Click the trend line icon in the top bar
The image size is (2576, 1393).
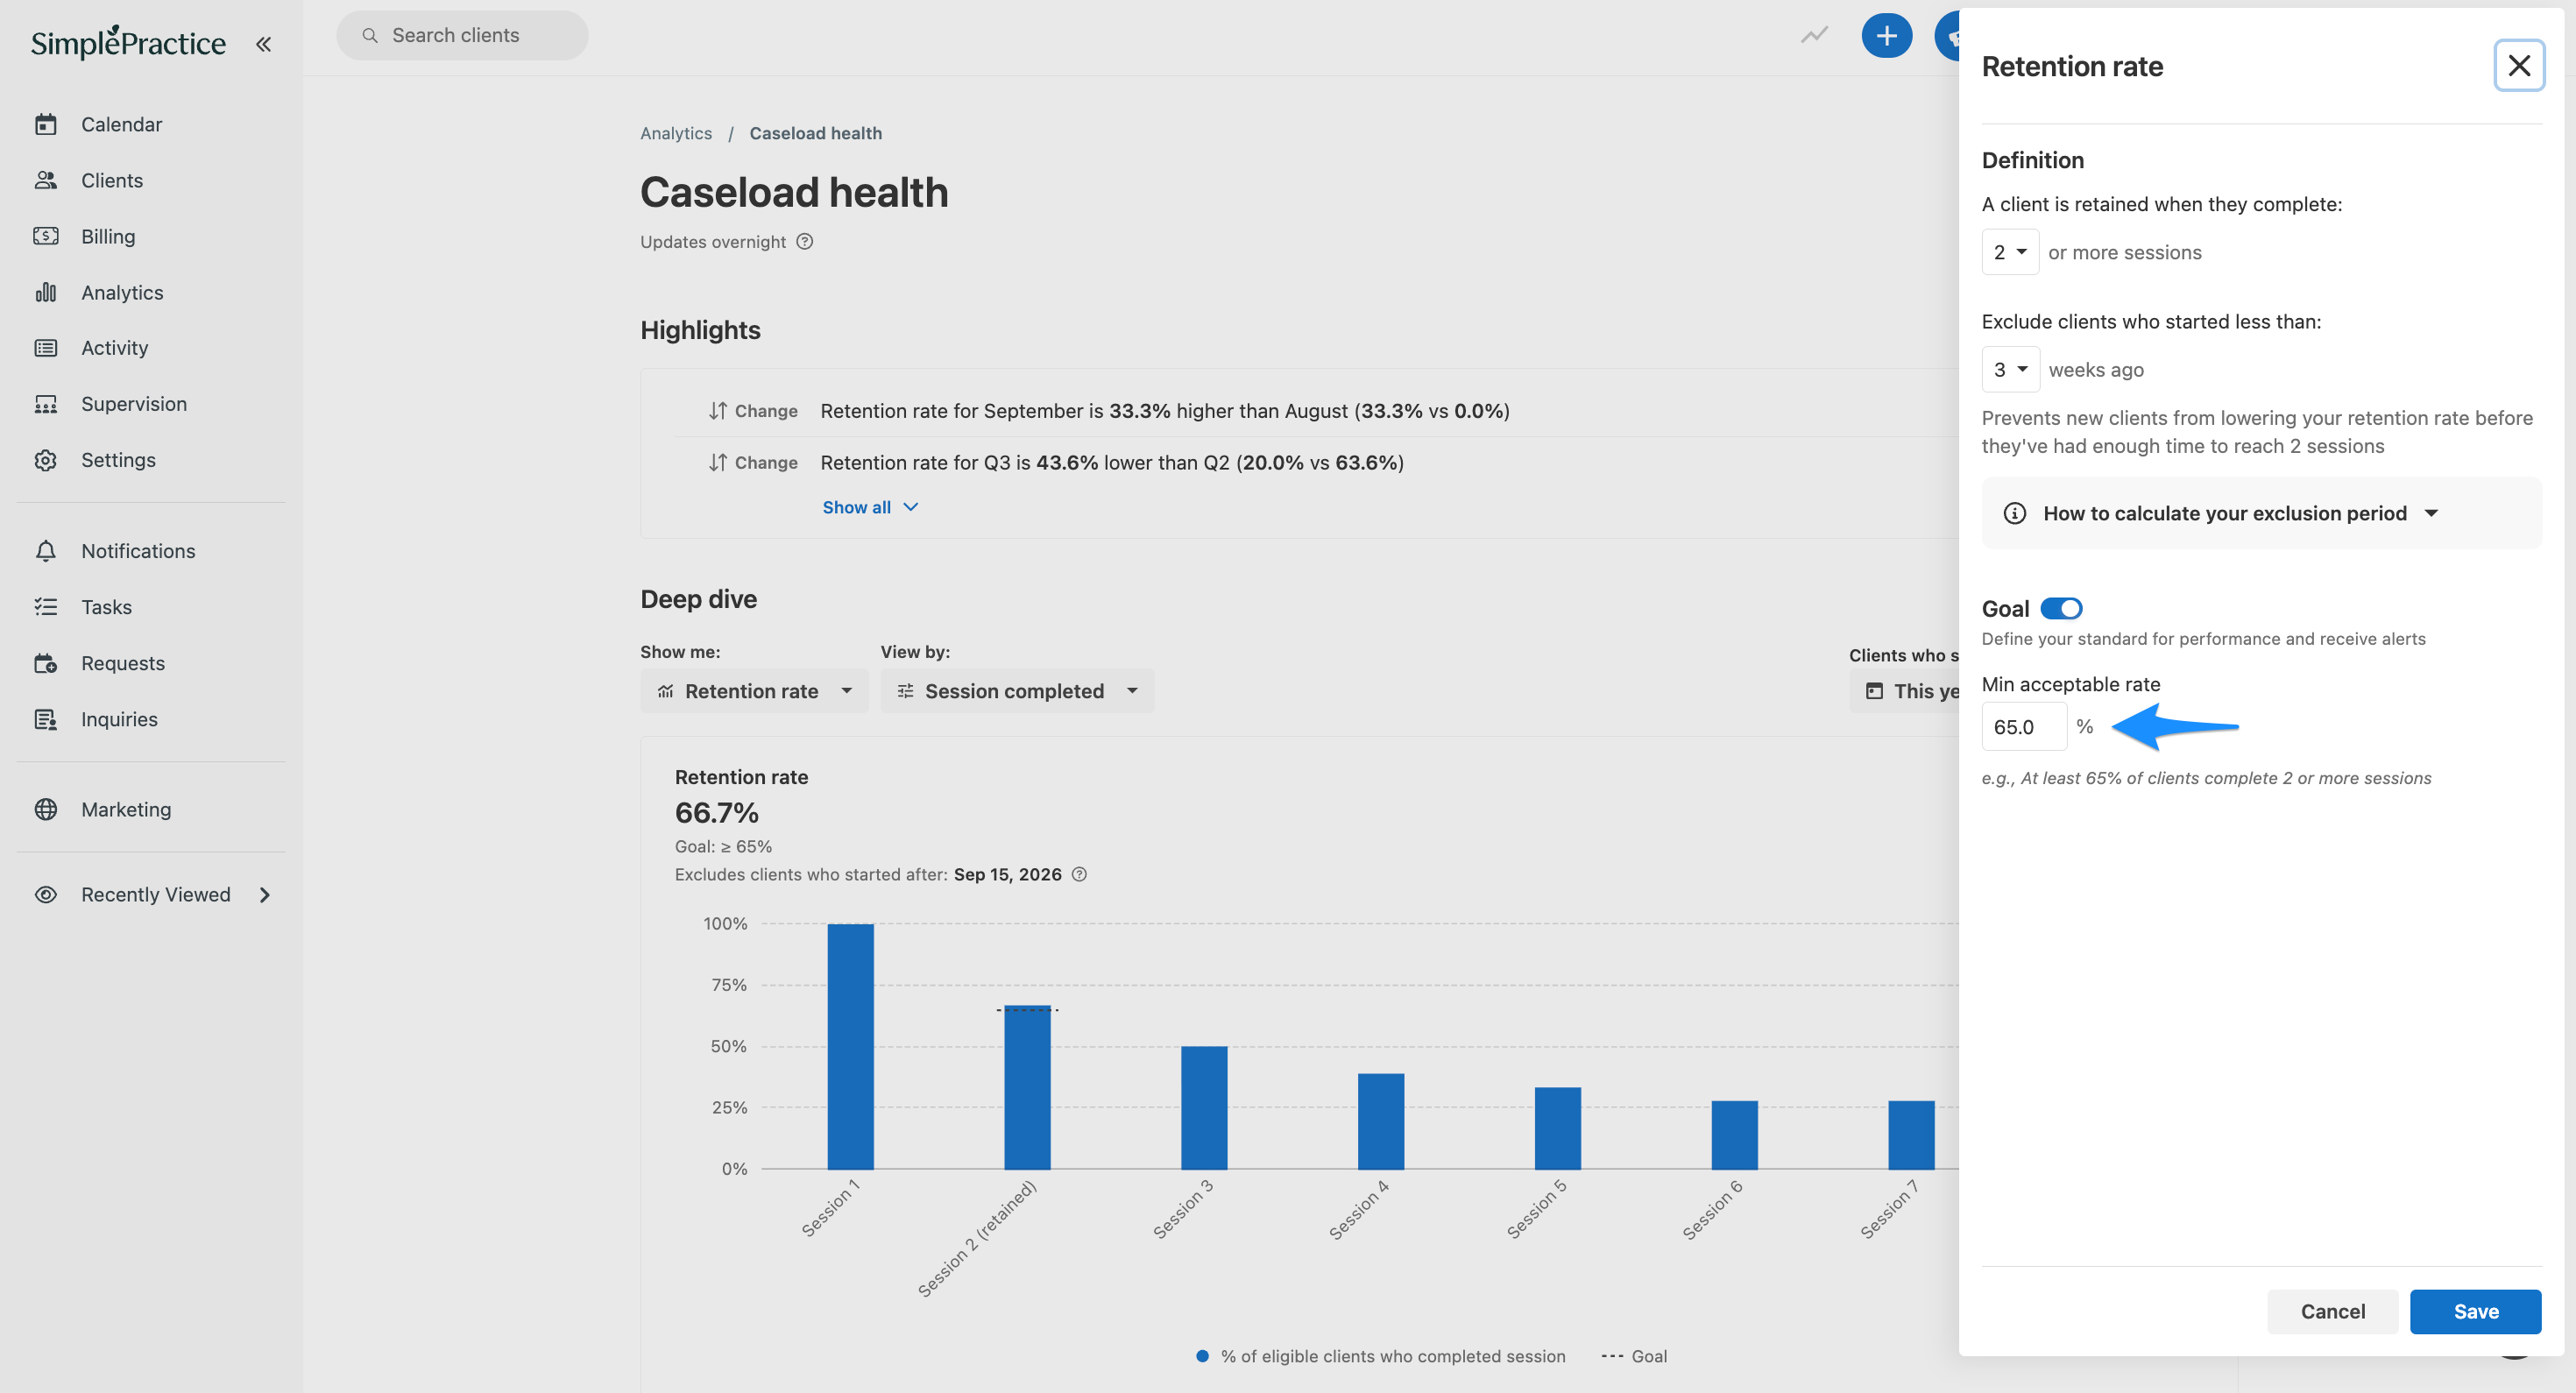(1814, 35)
